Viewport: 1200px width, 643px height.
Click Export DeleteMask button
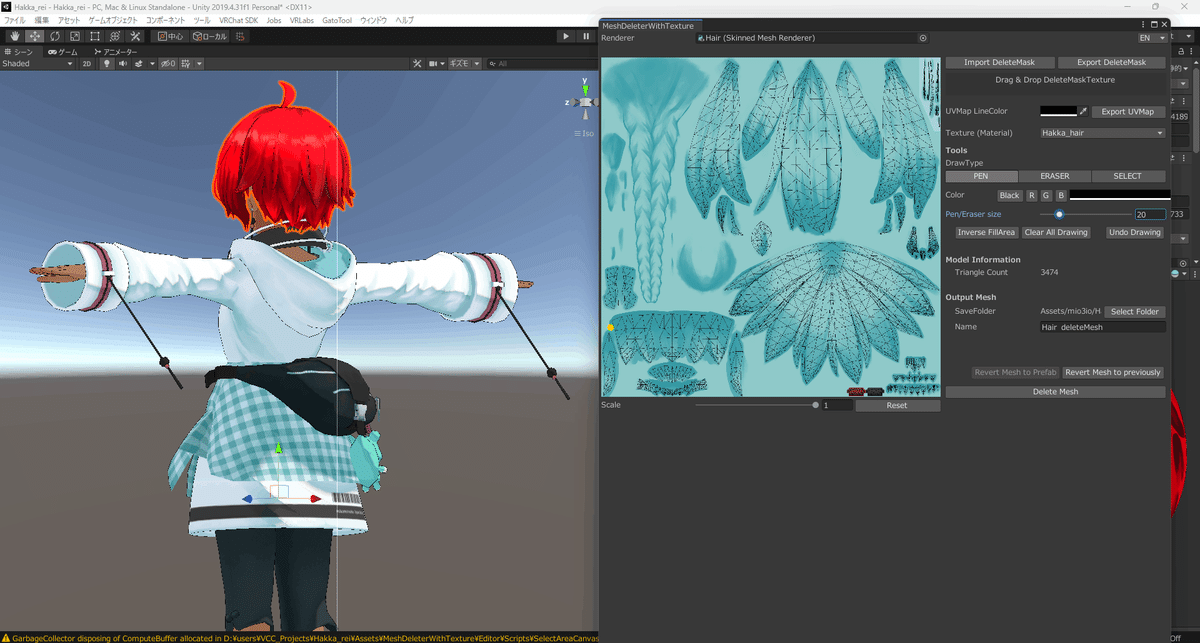[x=1111, y=62]
